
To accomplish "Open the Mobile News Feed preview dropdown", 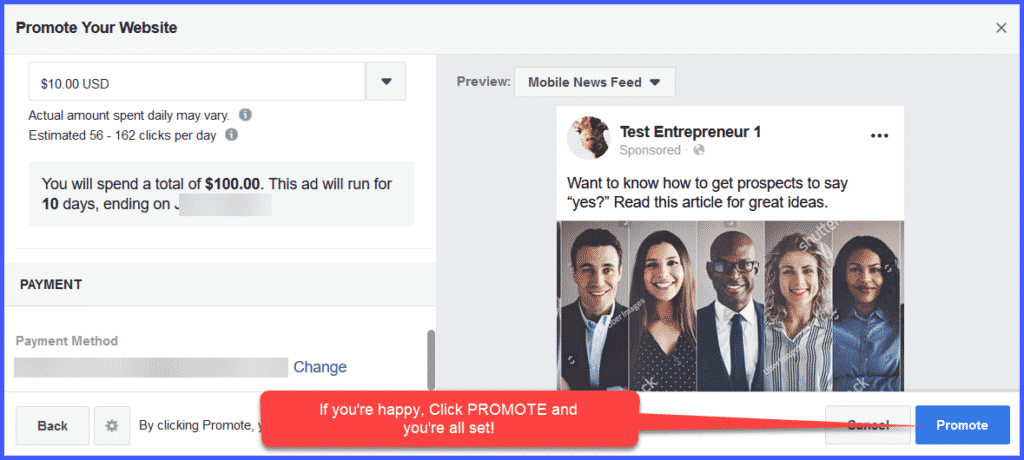I will [594, 82].
